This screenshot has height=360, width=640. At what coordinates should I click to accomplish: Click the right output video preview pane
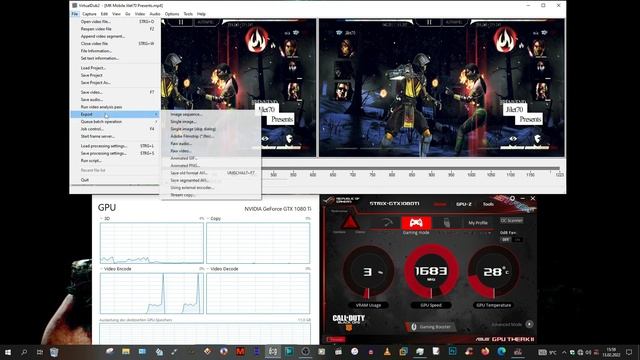[442, 88]
